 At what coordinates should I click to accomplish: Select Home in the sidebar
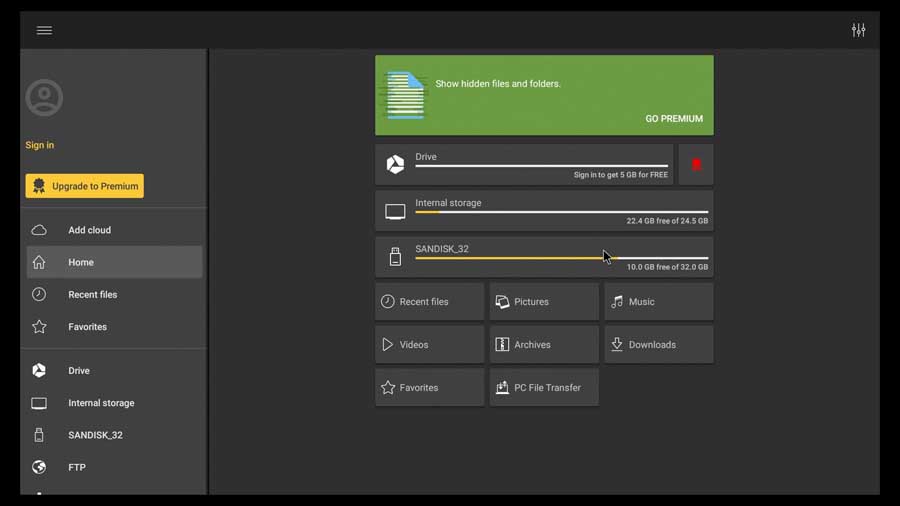114,262
